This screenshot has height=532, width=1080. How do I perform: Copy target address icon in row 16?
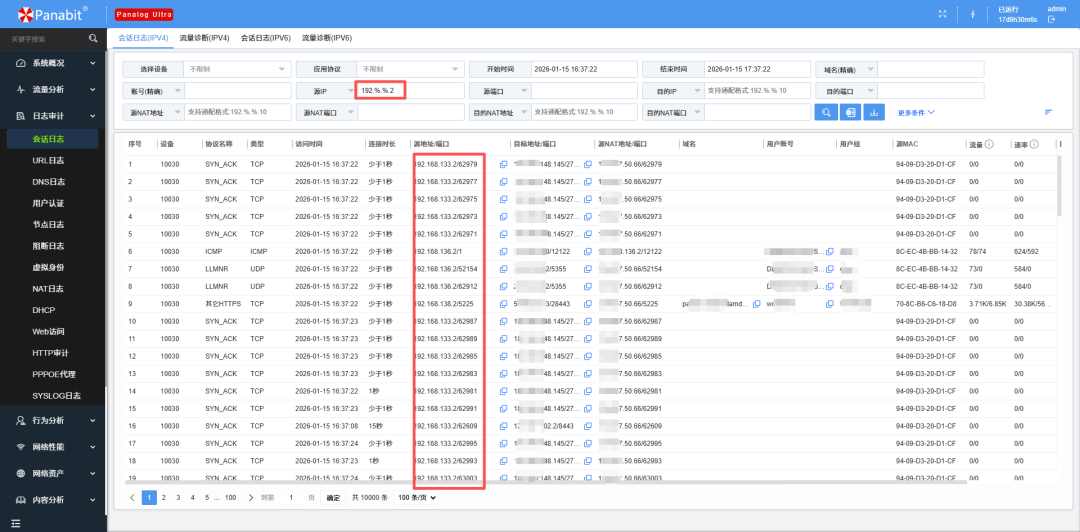[x=588, y=427]
